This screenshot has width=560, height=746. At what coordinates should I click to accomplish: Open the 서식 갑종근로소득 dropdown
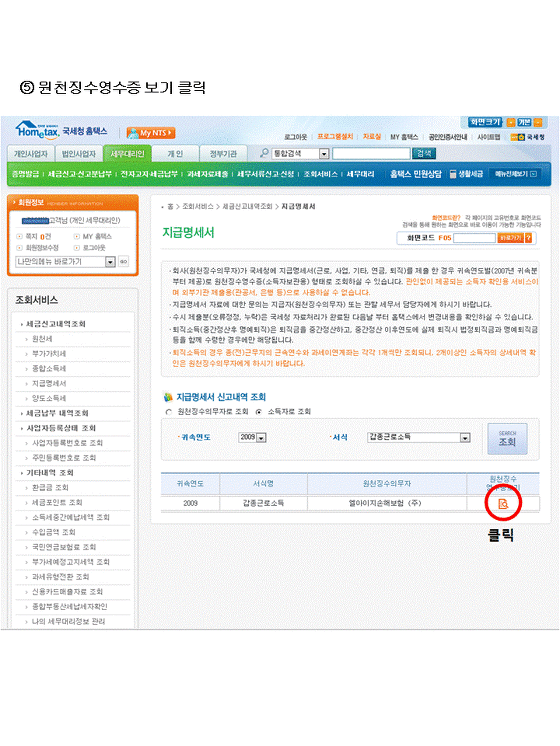419,437
